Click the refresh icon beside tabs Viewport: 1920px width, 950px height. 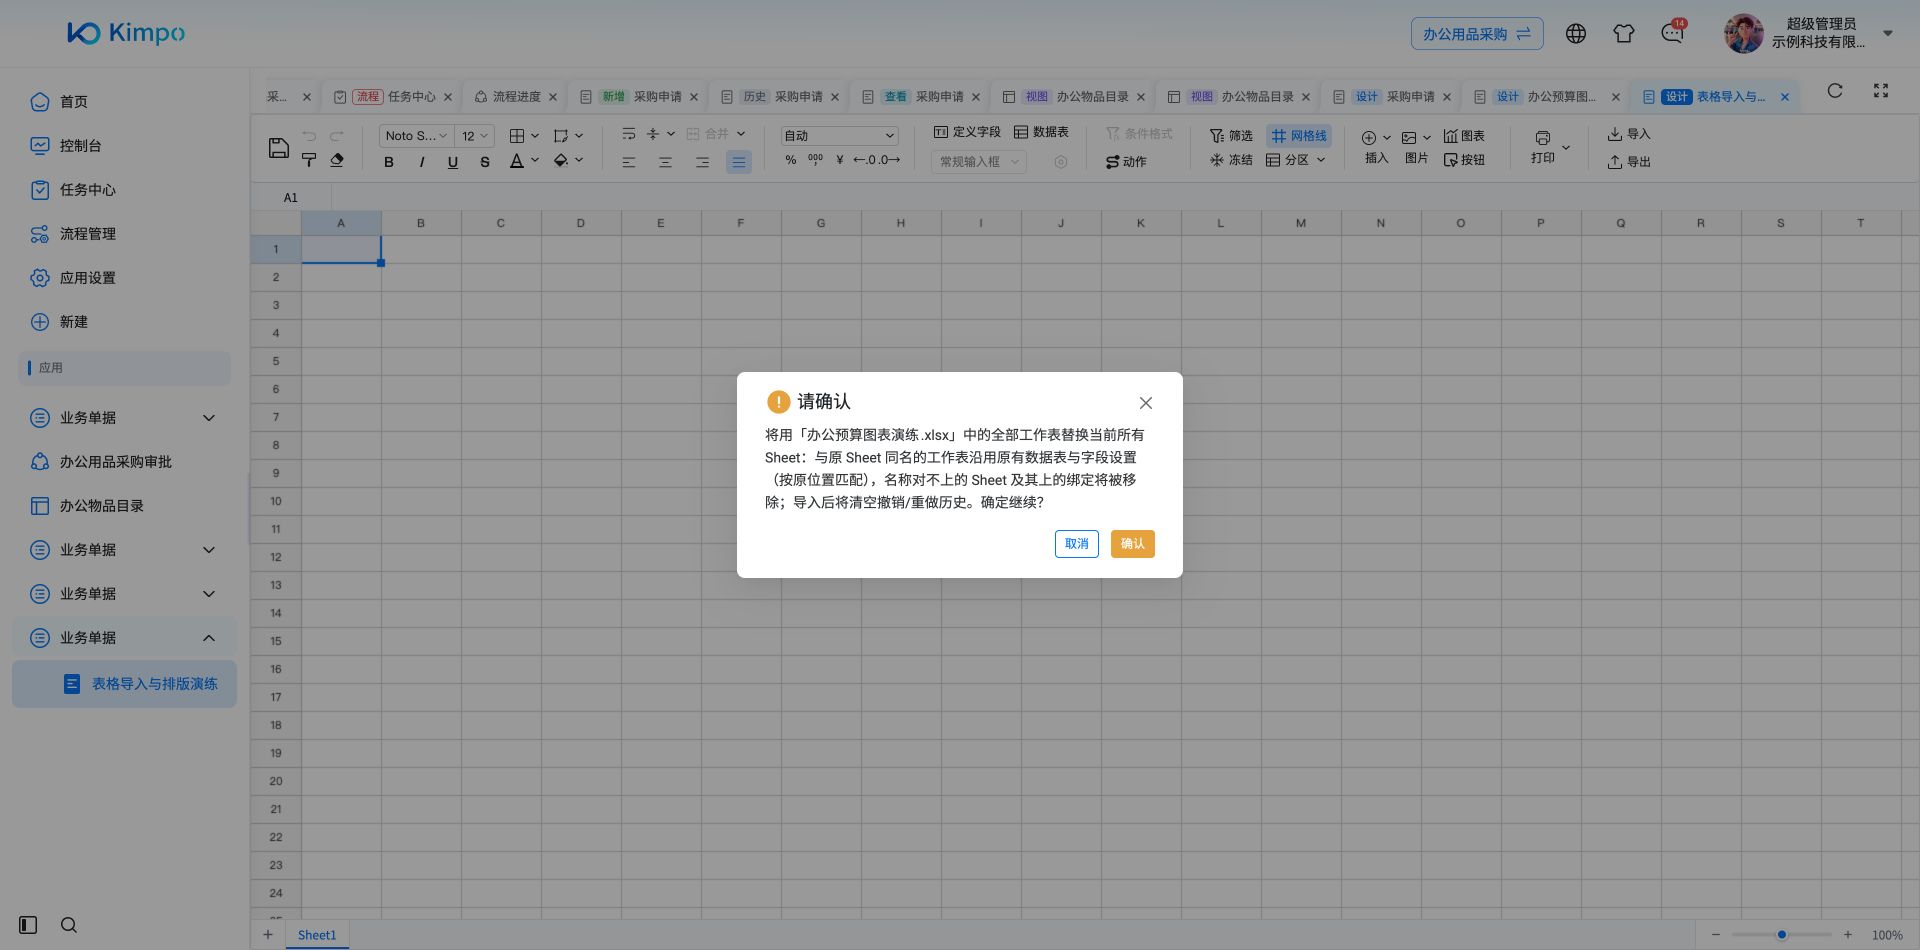[x=1835, y=91]
